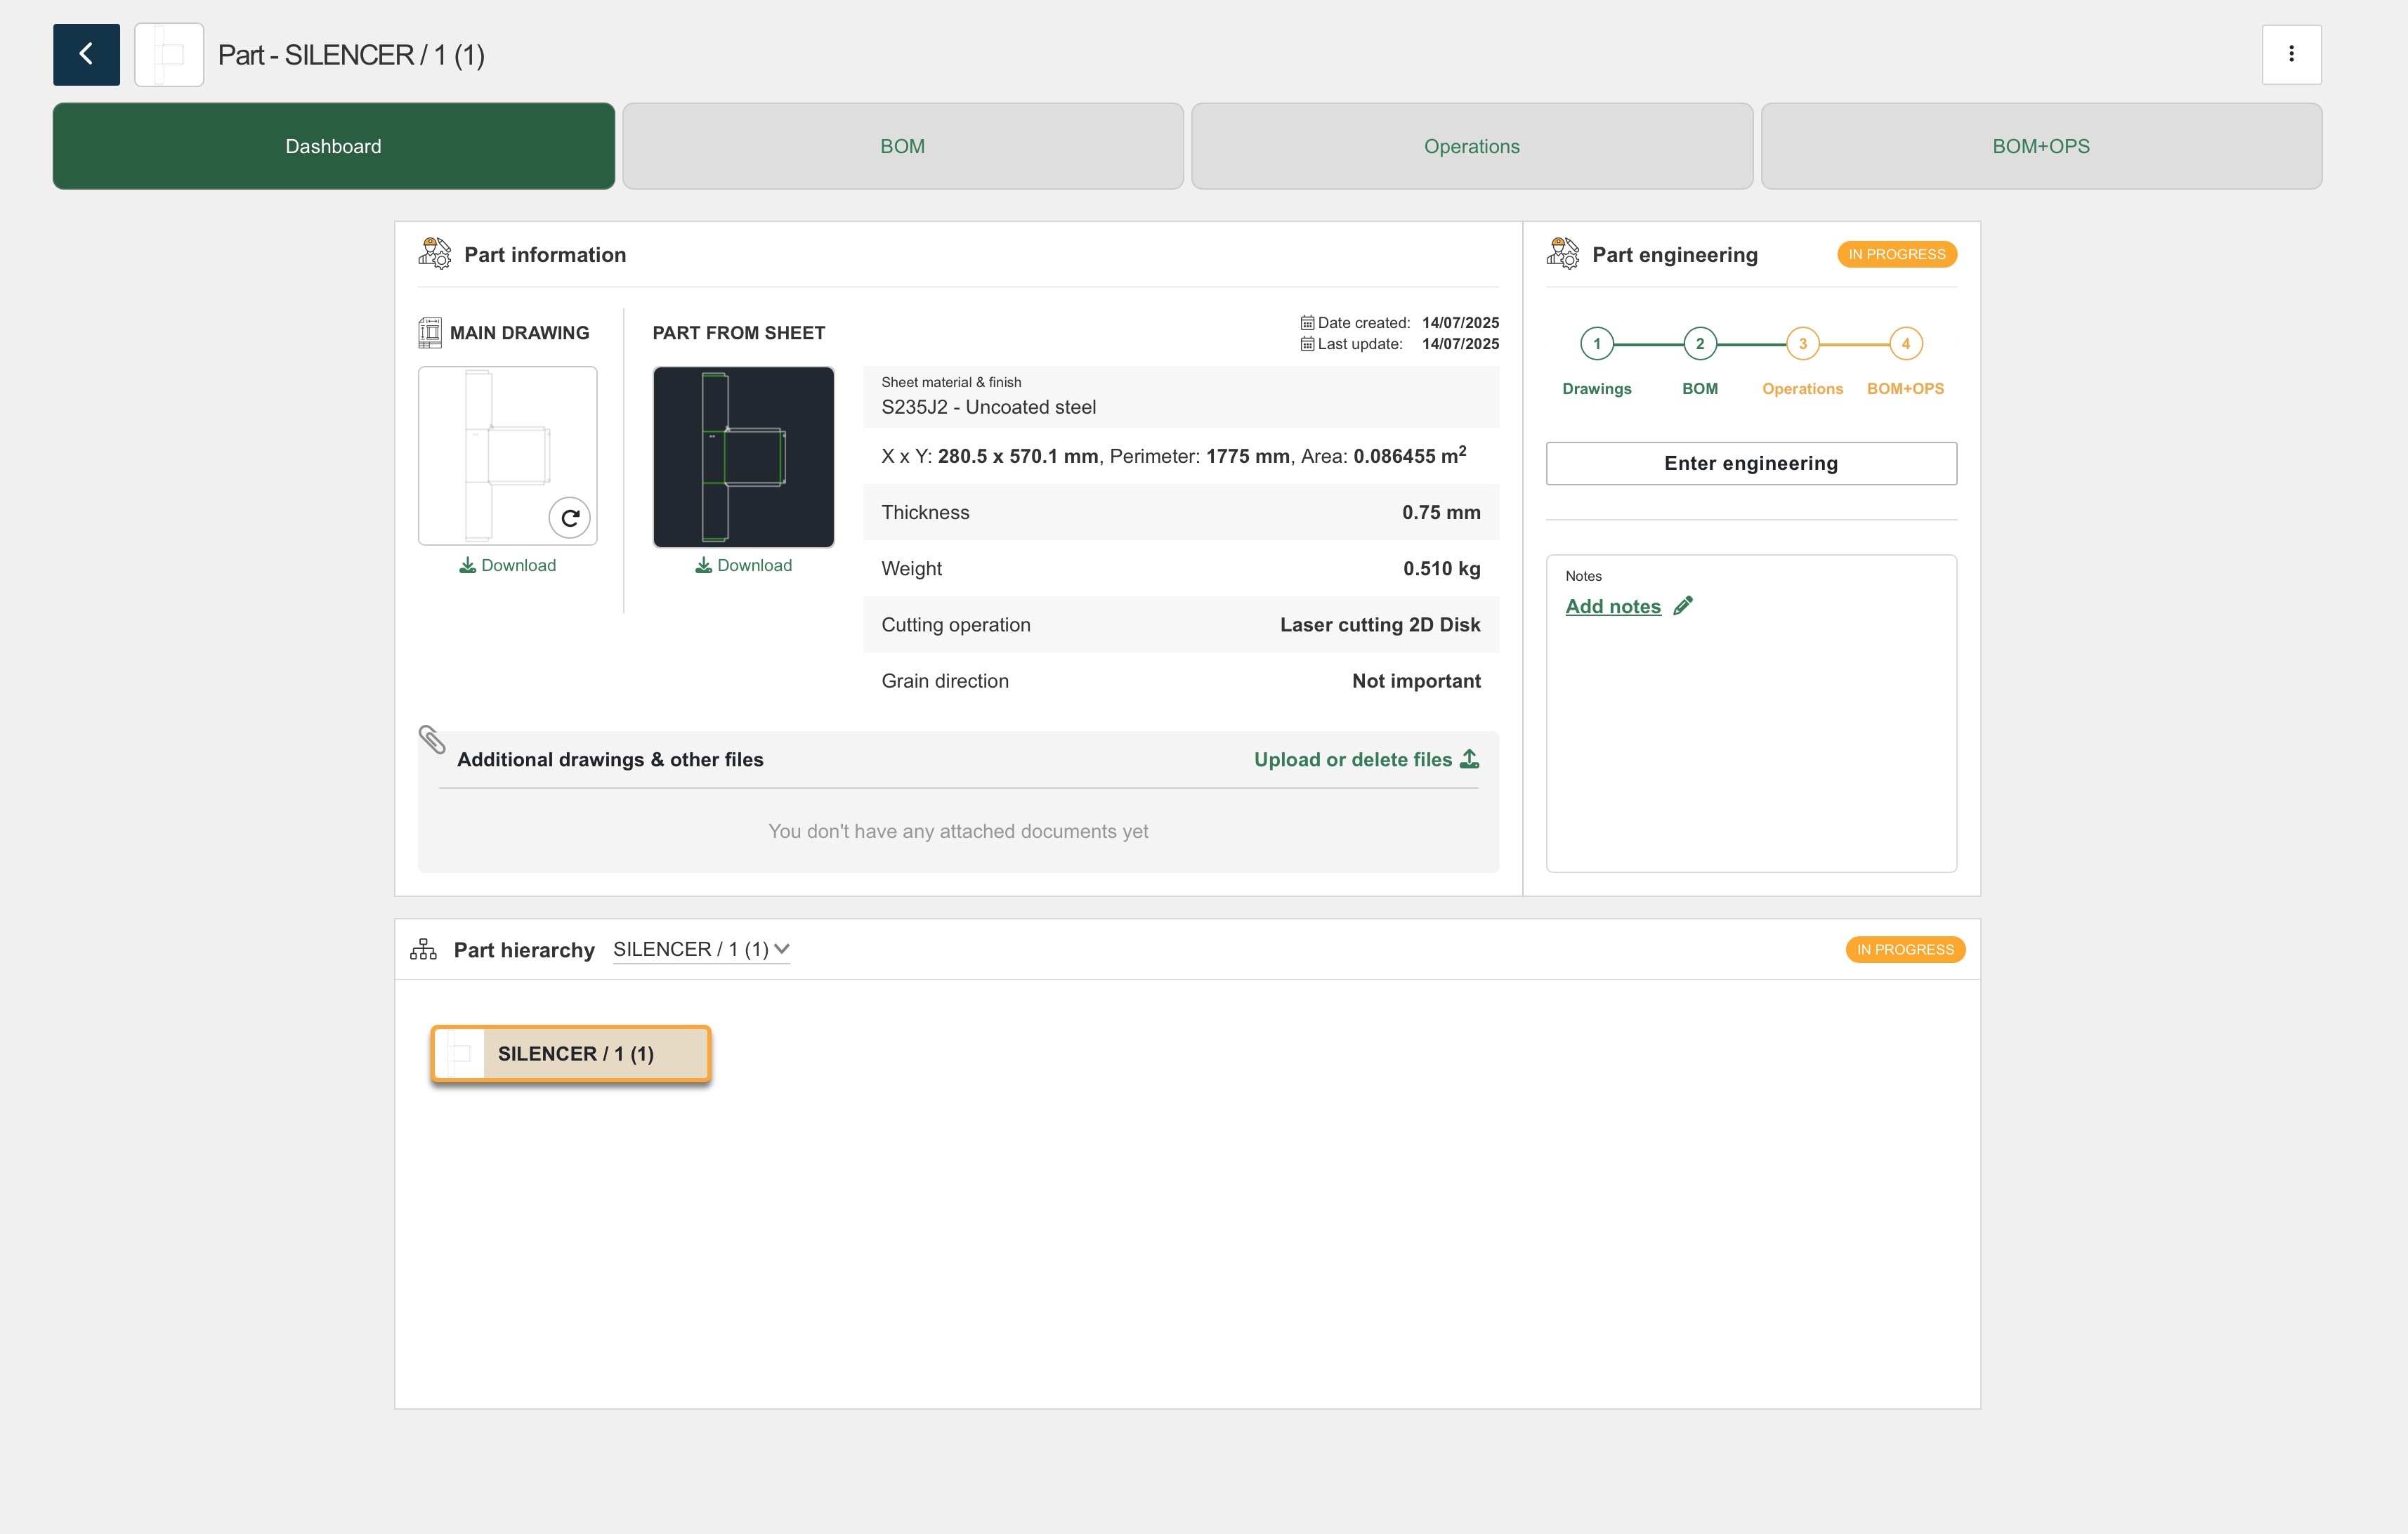Download the main drawing file
Image resolution: width=2408 pixels, height=1534 pixels.
(508, 565)
